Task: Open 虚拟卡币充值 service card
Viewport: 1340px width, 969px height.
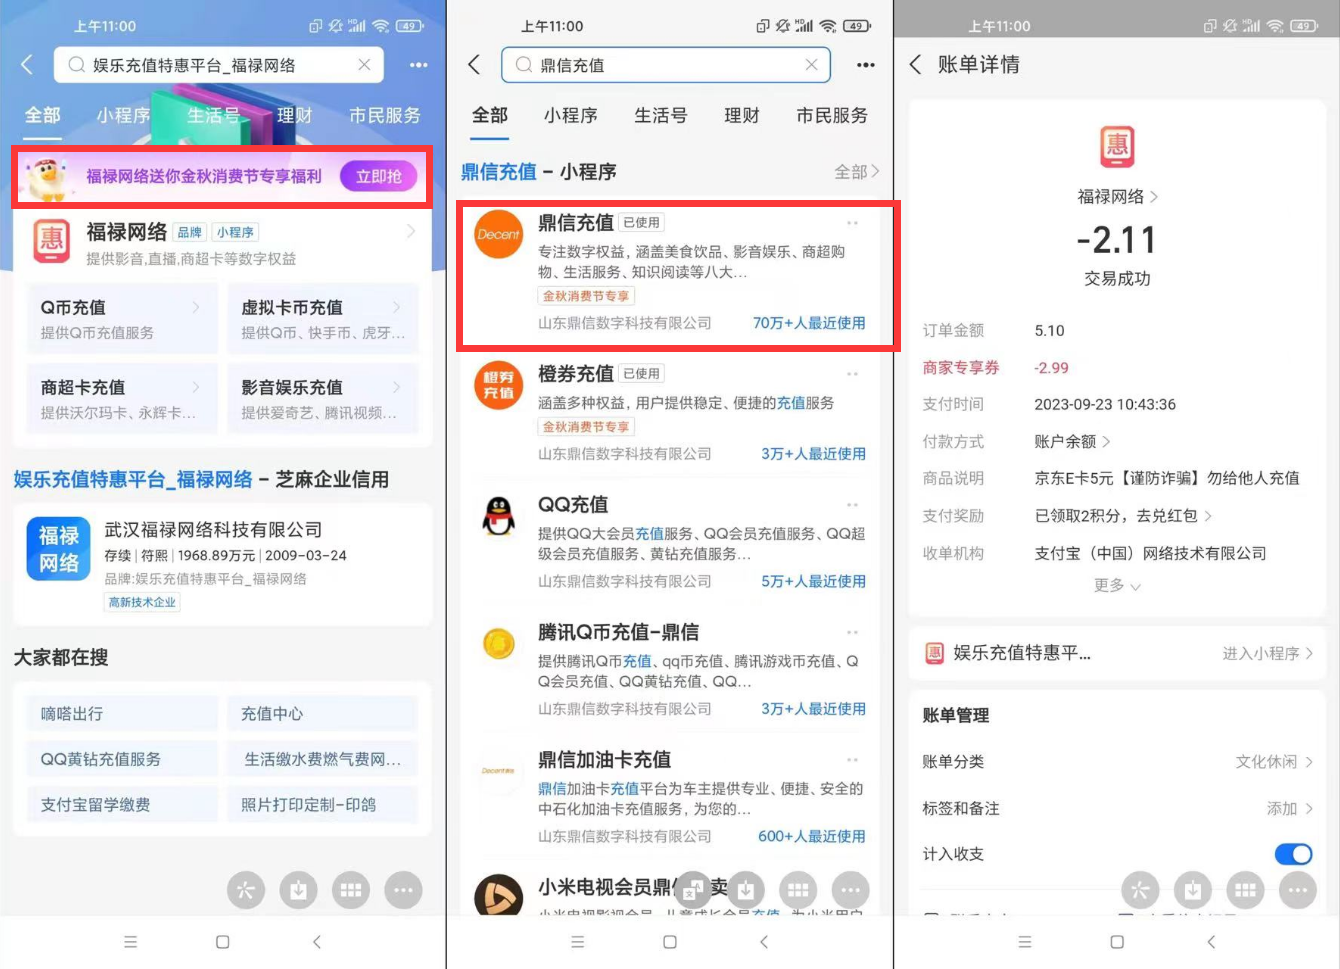Action: click(x=323, y=319)
